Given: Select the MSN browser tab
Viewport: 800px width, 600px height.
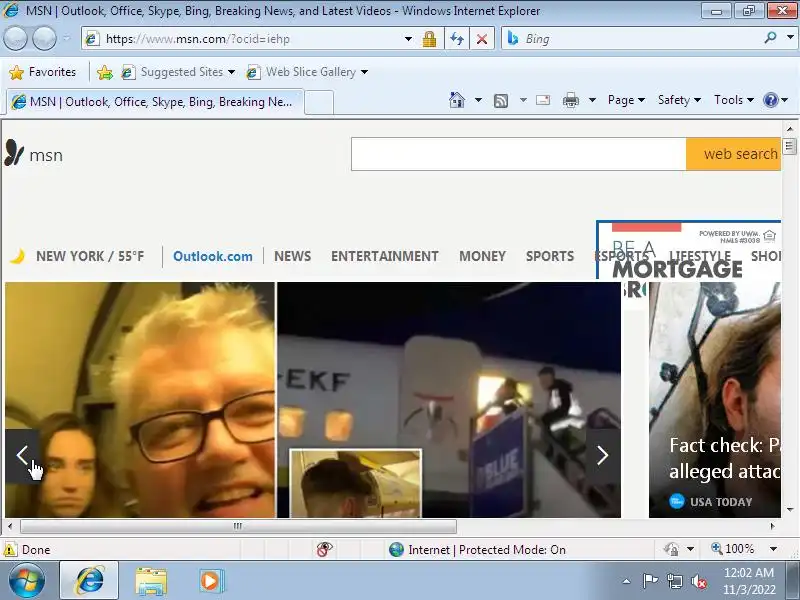Looking at the screenshot, I should coord(155,102).
